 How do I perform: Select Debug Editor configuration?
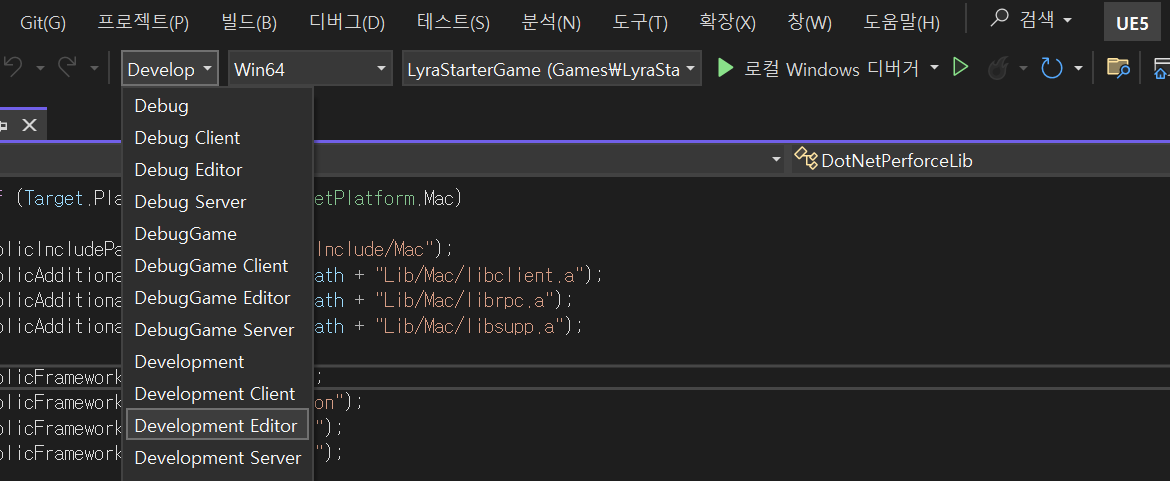click(x=188, y=170)
